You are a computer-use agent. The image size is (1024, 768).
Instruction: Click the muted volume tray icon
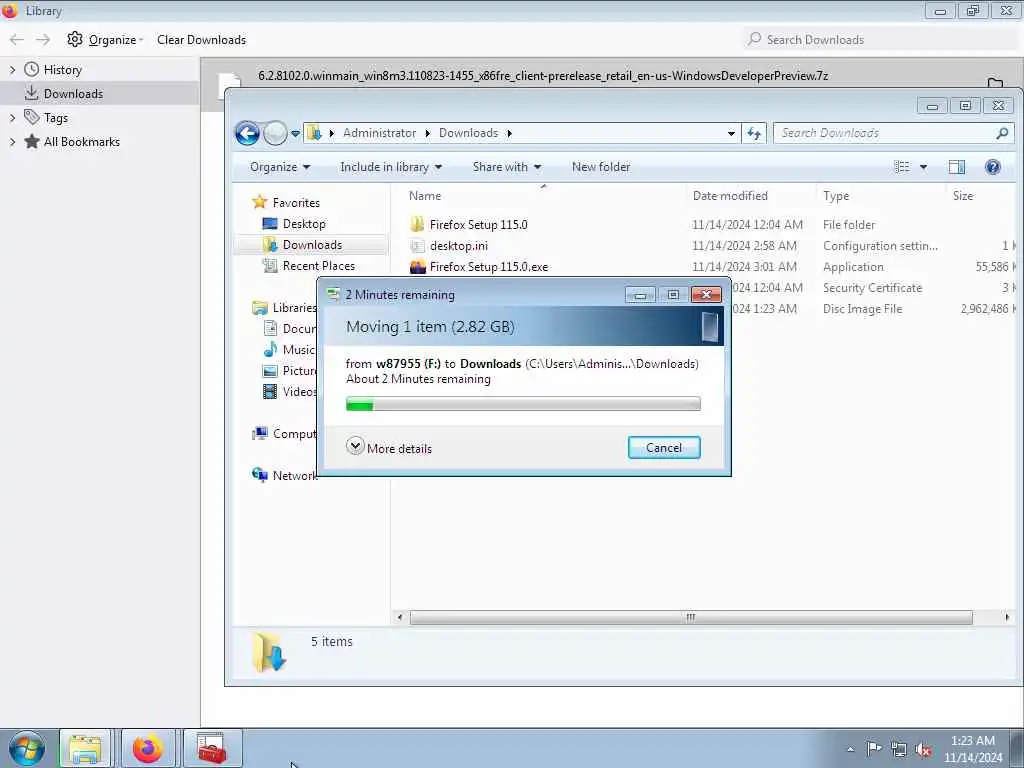(x=923, y=749)
